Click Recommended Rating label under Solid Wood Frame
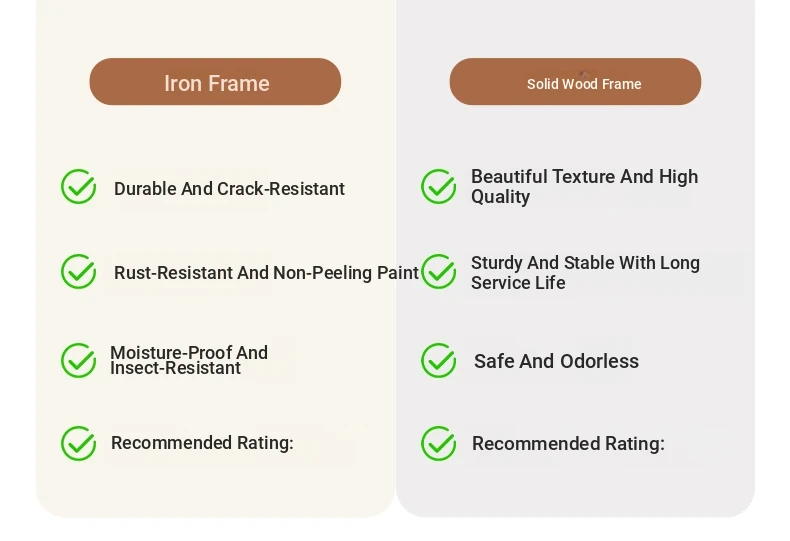This screenshot has width=790, height=541. click(x=568, y=444)
